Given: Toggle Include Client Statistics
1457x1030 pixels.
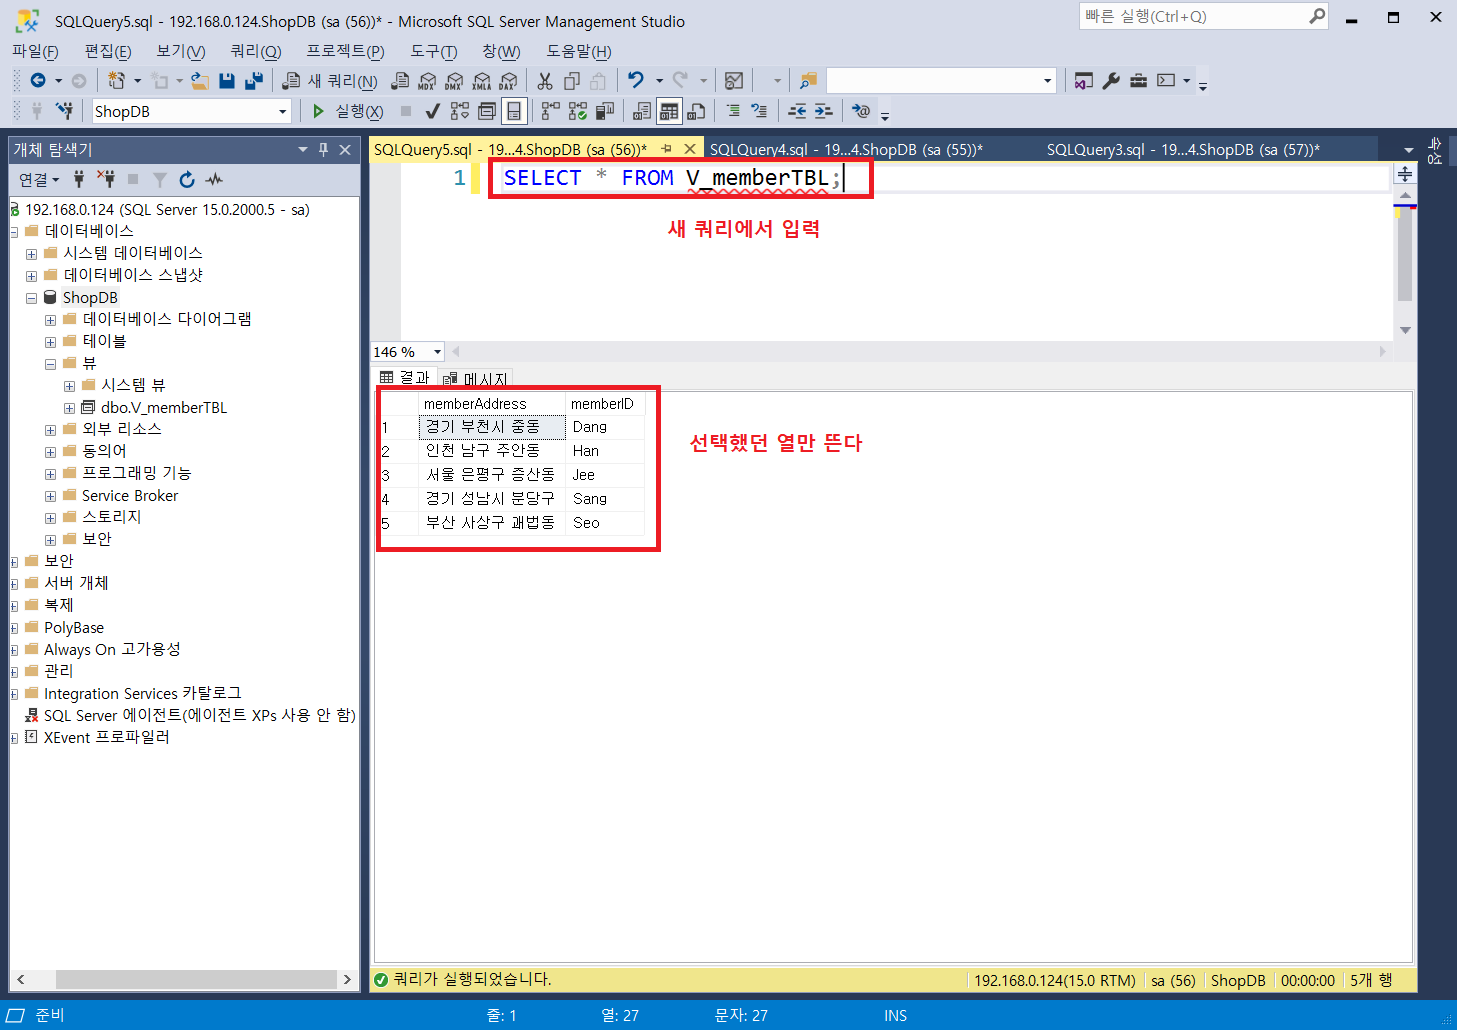Looking at the screenshot, I should point(604,111).
